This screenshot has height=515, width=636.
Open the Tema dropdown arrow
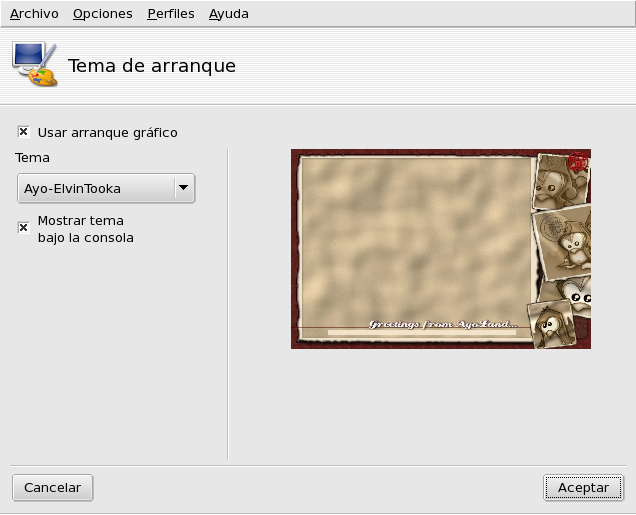point(184,188)
